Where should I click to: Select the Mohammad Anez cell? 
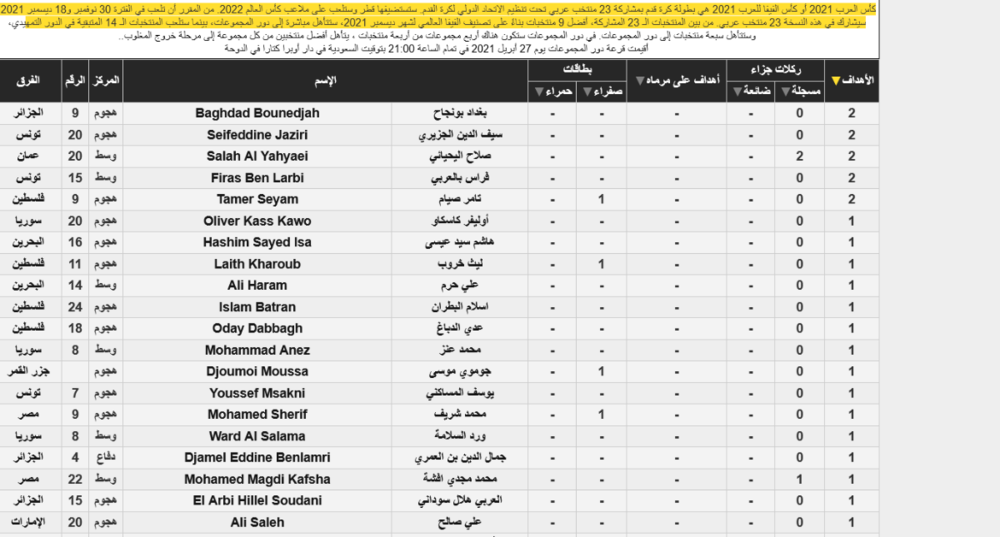(x=257, y=350)
